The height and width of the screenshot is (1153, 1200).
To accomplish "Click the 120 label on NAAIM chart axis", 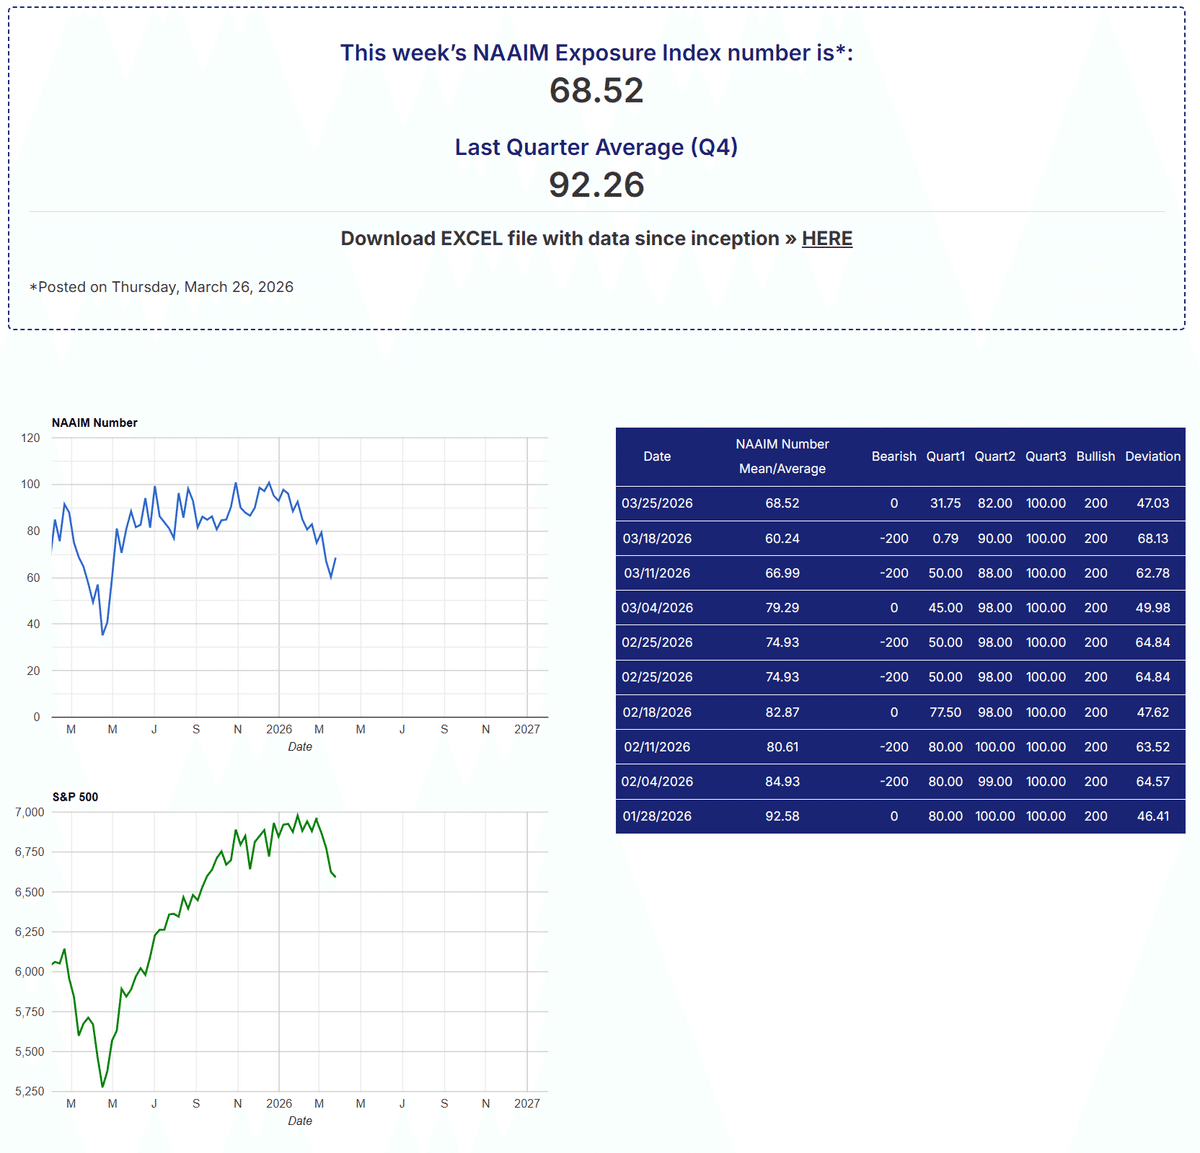I will click(x=30, y=438).
